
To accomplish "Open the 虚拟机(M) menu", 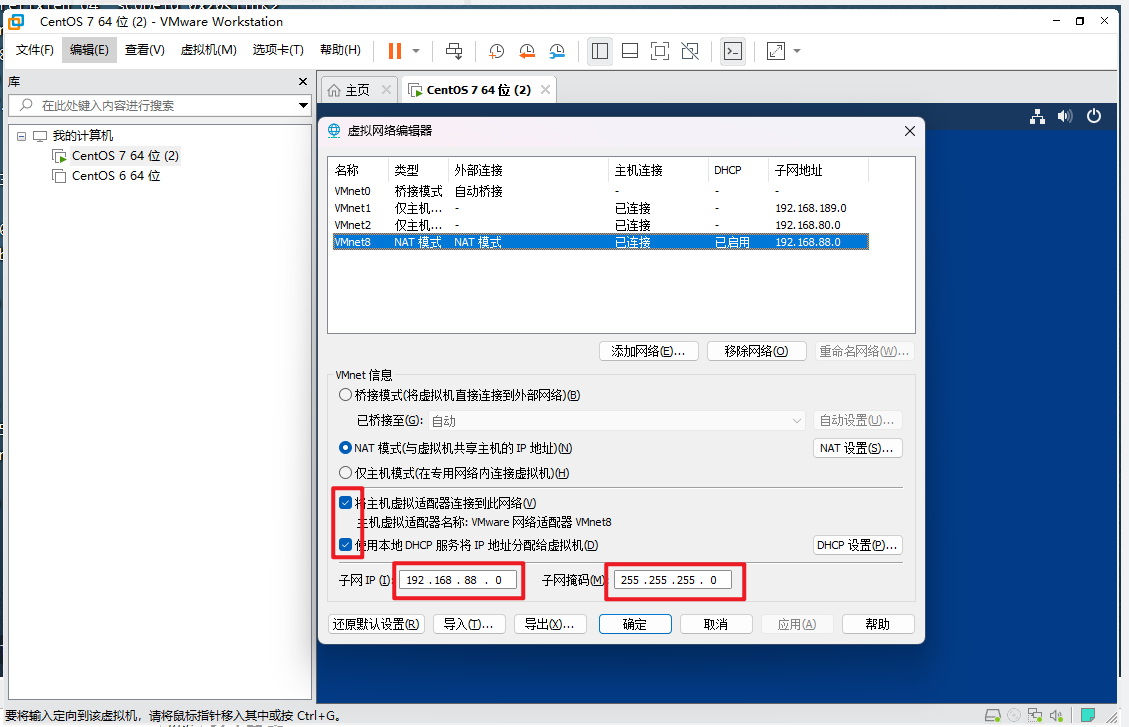I will (208, 50).
